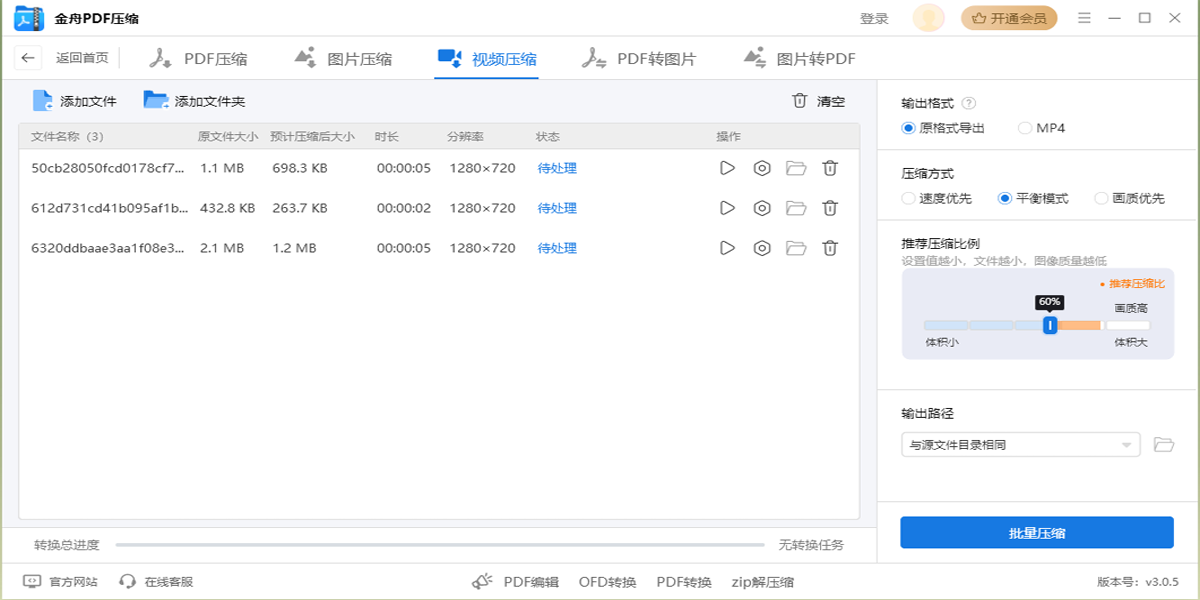Switch to 视频压缩 tab
Image resolution: width=1200 pixels, height=600 pixels.
487,59
